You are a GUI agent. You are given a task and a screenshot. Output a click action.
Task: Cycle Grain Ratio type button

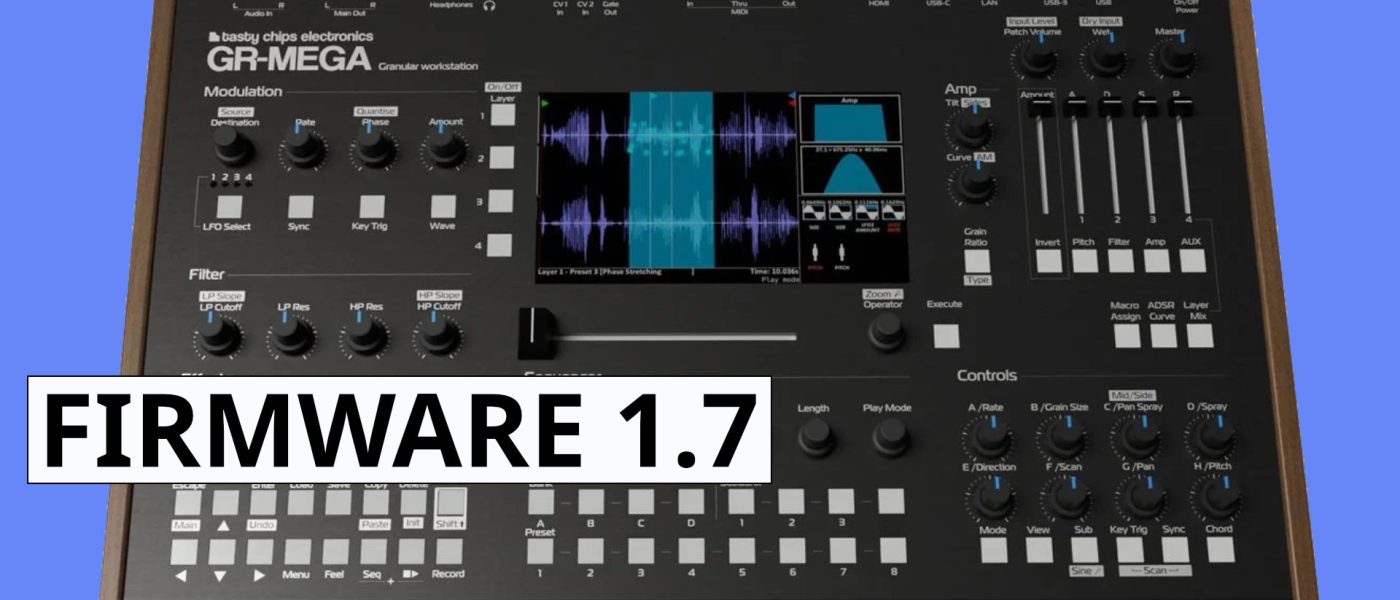[976, 261]
